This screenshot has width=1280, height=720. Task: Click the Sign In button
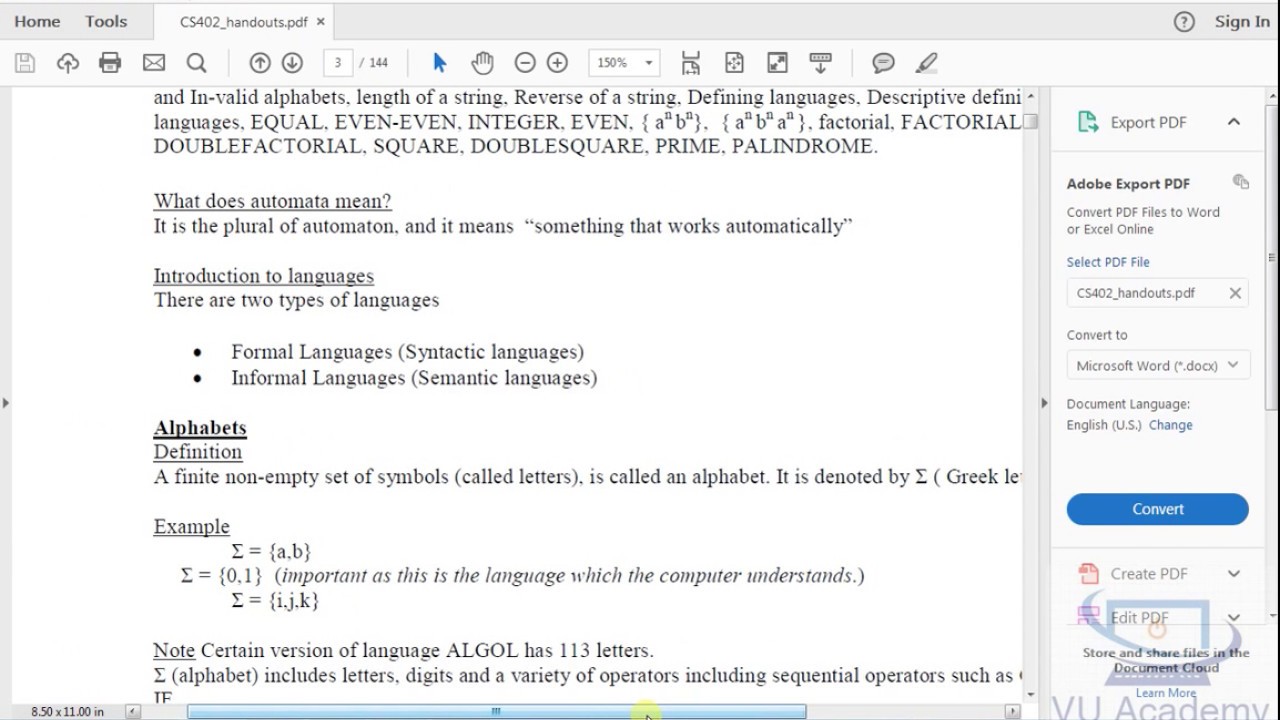[x=1242, y=21]
